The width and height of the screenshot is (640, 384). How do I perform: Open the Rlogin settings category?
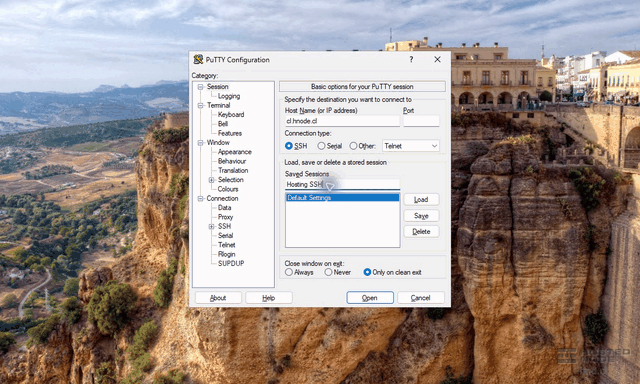[x=227, y=254]
